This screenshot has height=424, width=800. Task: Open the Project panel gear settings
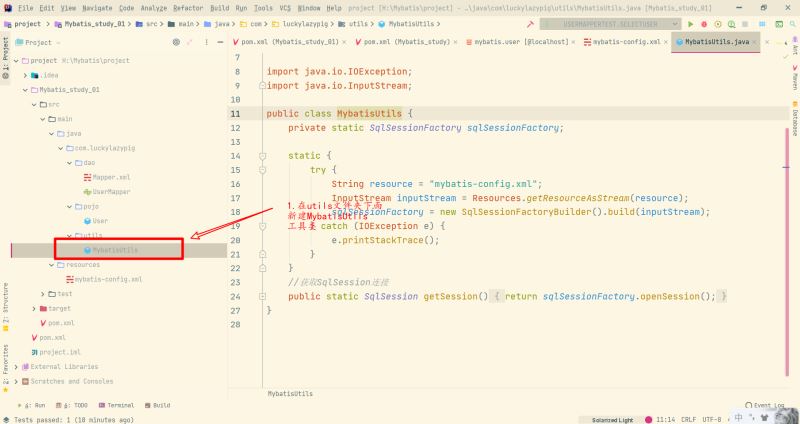tap(177, 42)
